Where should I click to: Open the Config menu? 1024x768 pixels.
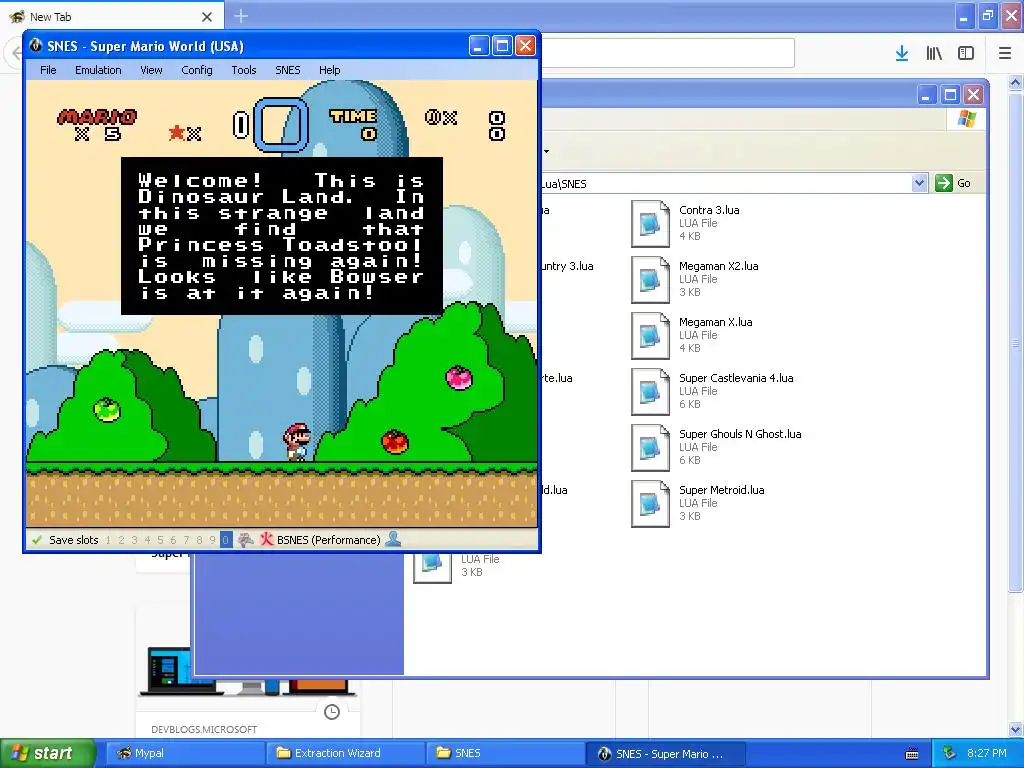(x=197, y=70)
